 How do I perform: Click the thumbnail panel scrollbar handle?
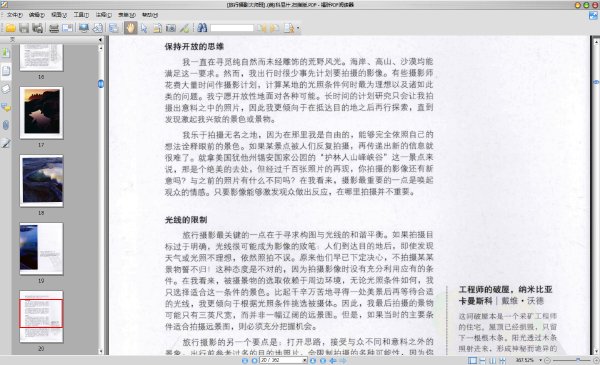click(x=101, y=84)
